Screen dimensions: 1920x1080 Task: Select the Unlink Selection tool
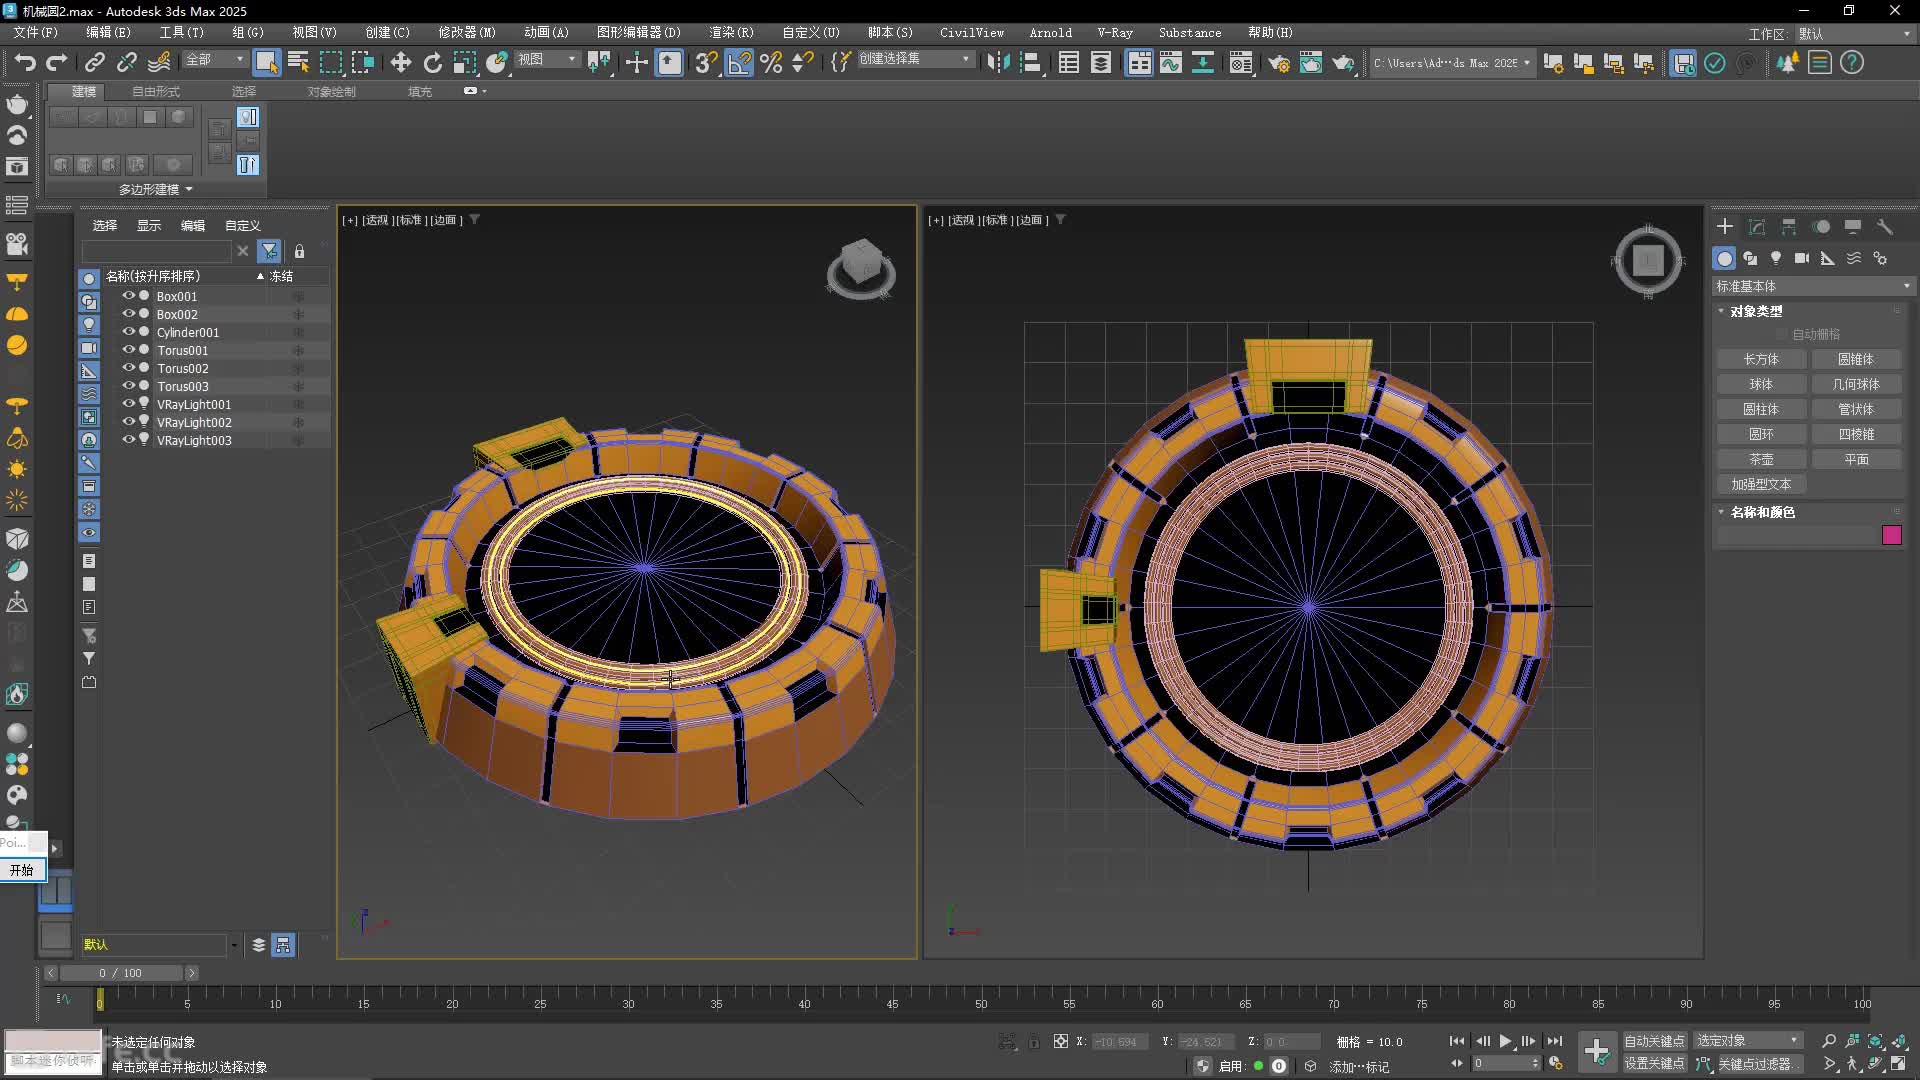coord(127,62)
